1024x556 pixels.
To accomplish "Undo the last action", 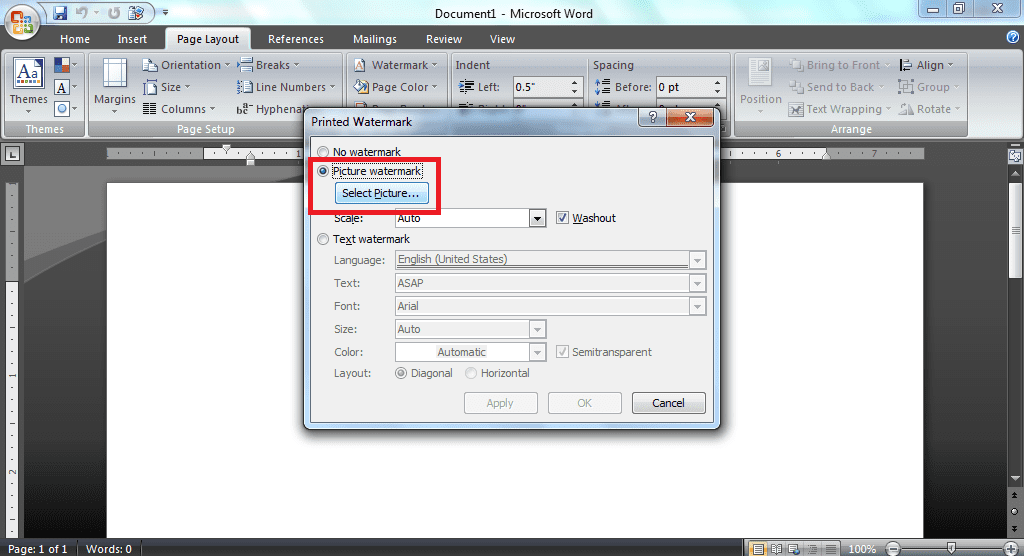I will click(x=82, y=12).
